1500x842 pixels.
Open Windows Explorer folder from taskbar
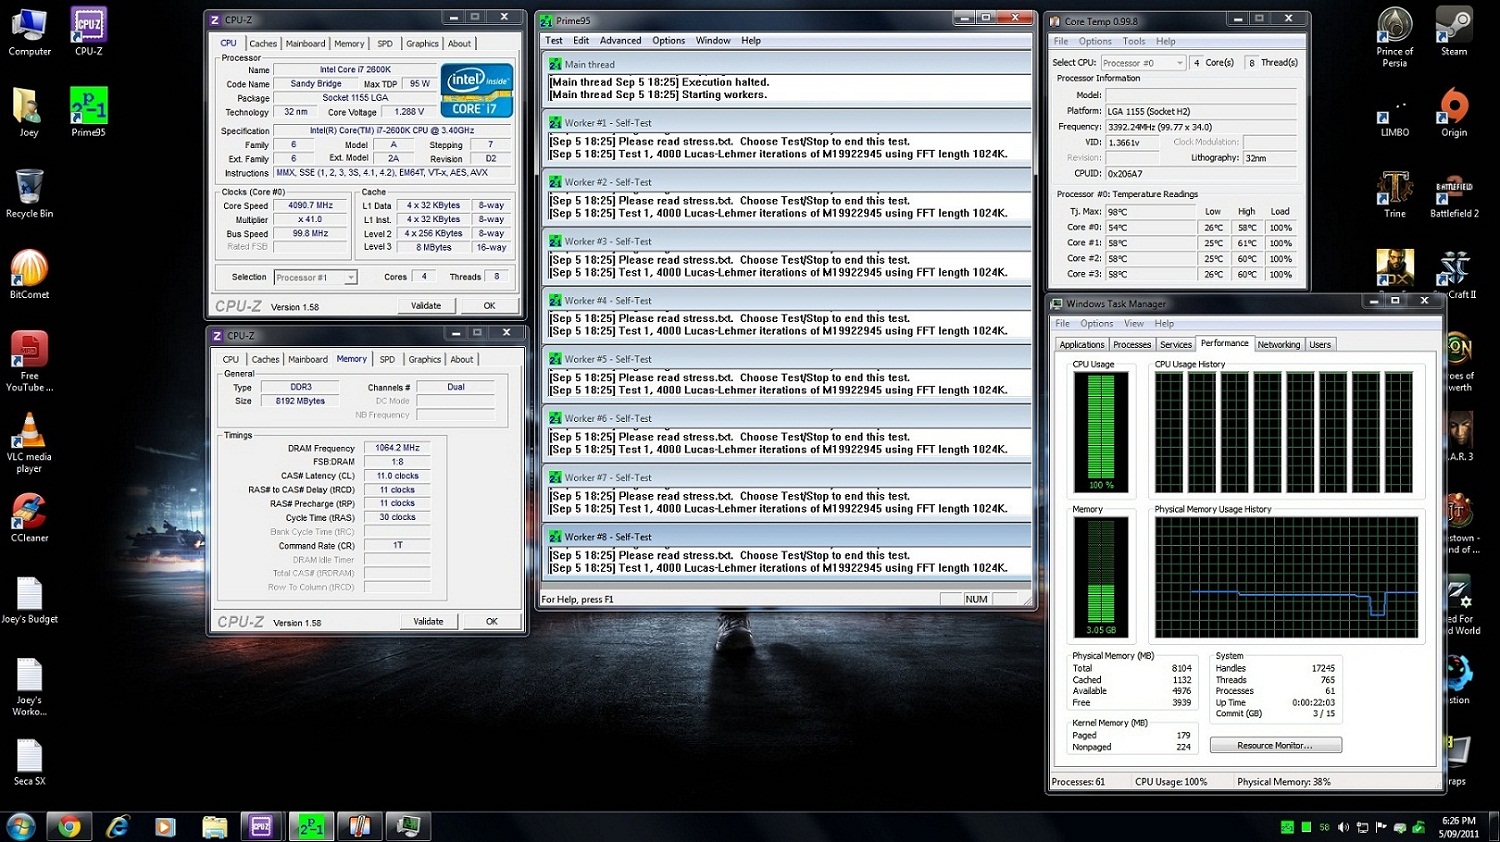point(214,826)
